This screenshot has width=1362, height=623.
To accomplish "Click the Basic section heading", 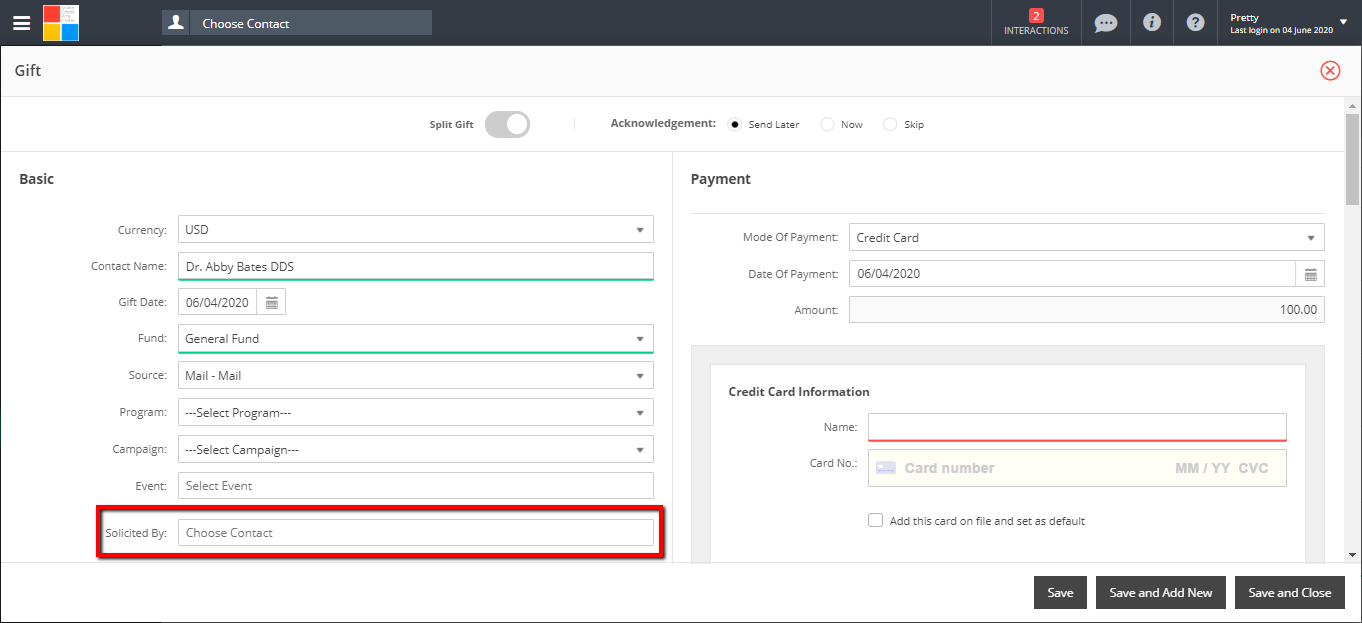I will tap(37, 179).
